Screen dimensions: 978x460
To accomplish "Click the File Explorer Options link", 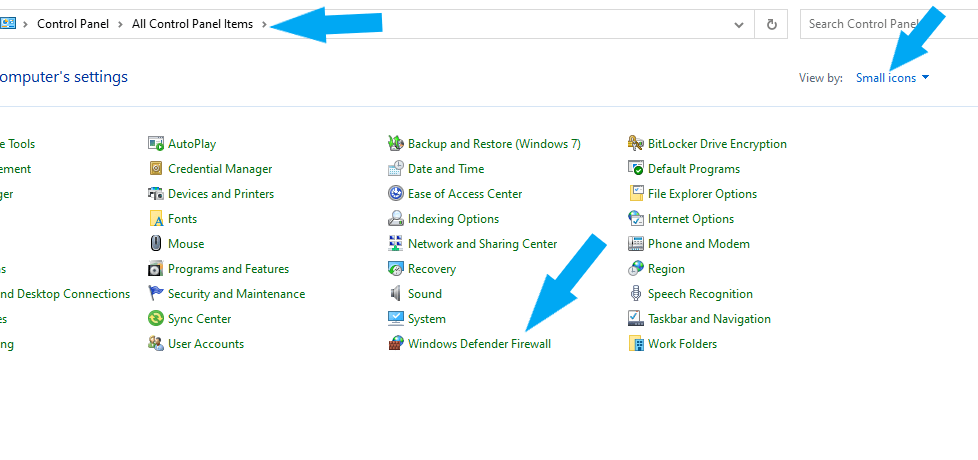I will pyautogui.click(x=702, y=194).
